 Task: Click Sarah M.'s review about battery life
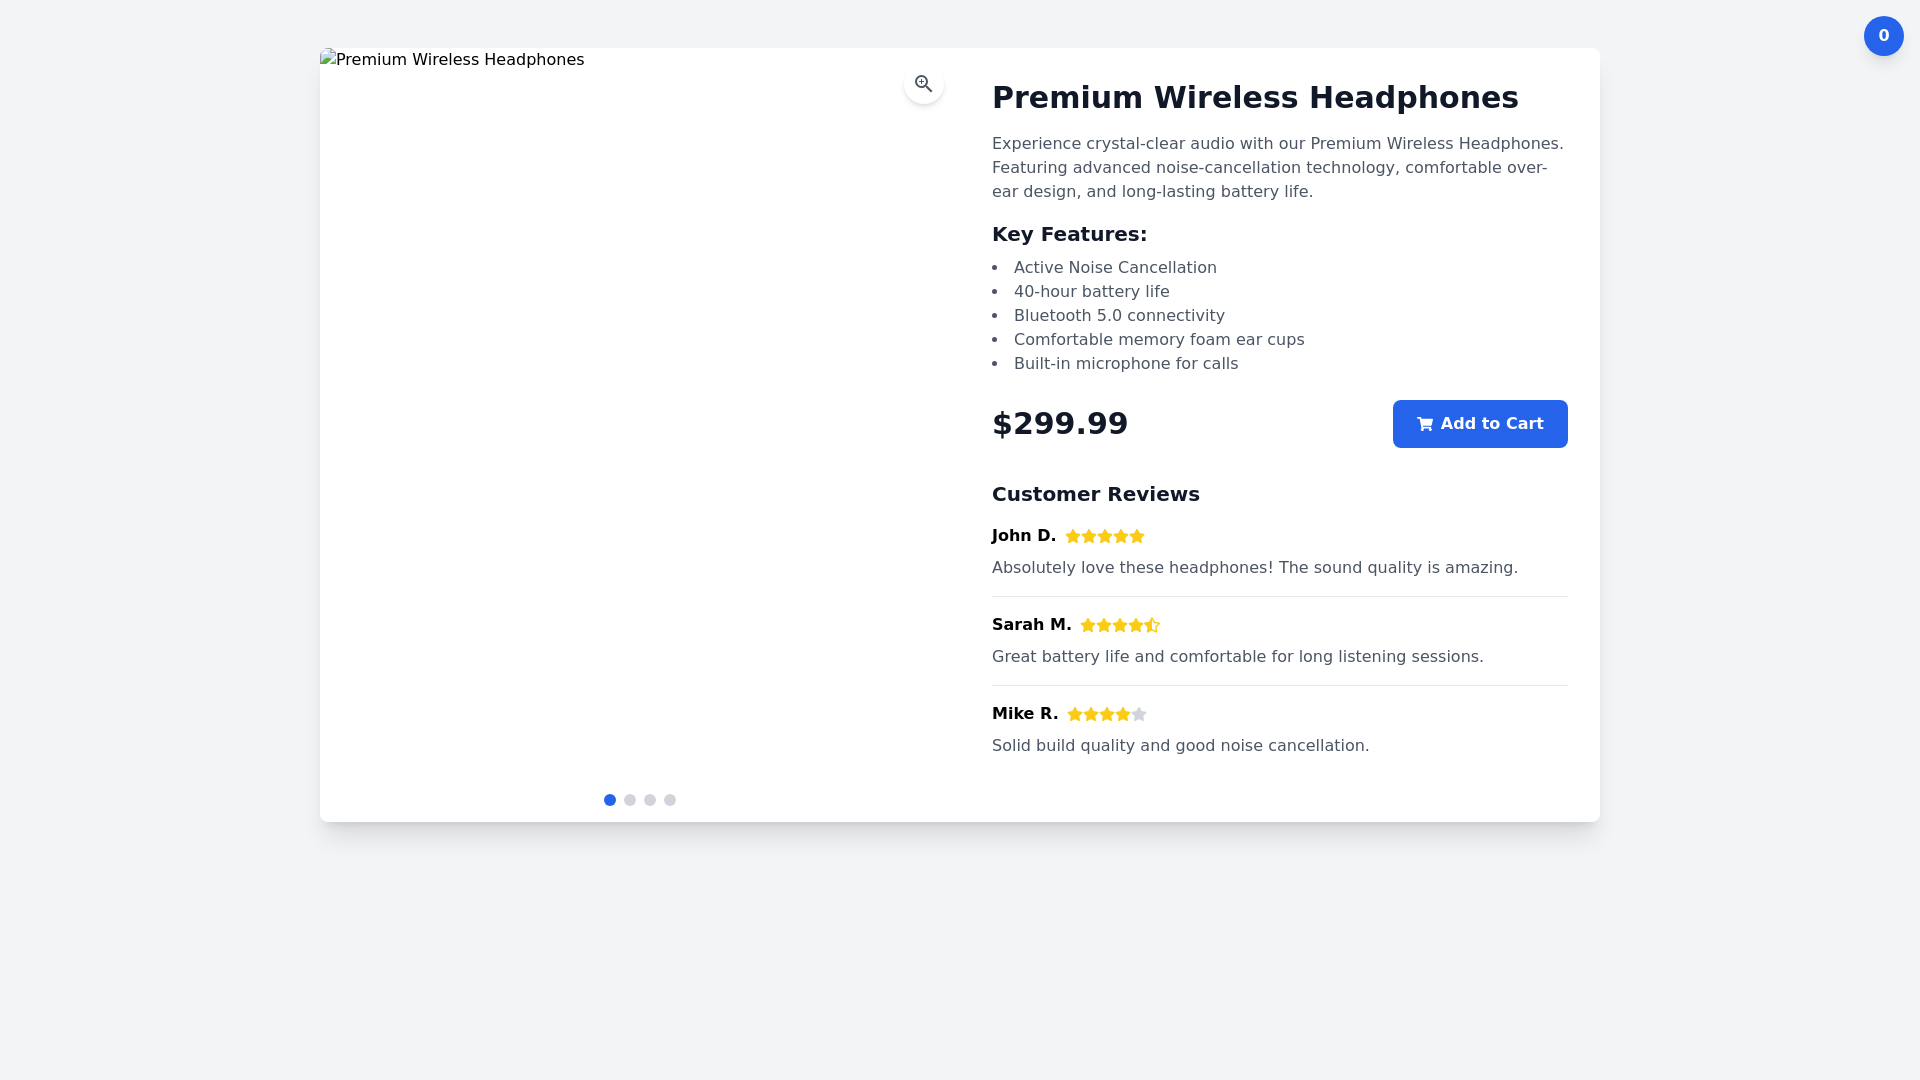click(1237, 657)
